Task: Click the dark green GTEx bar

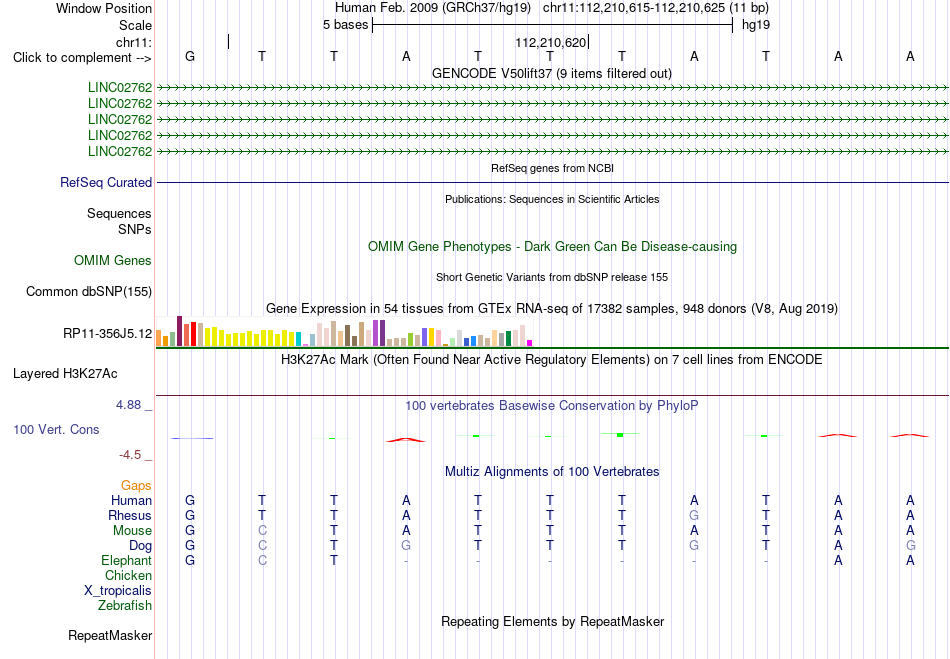Action: tap(508, 339)
